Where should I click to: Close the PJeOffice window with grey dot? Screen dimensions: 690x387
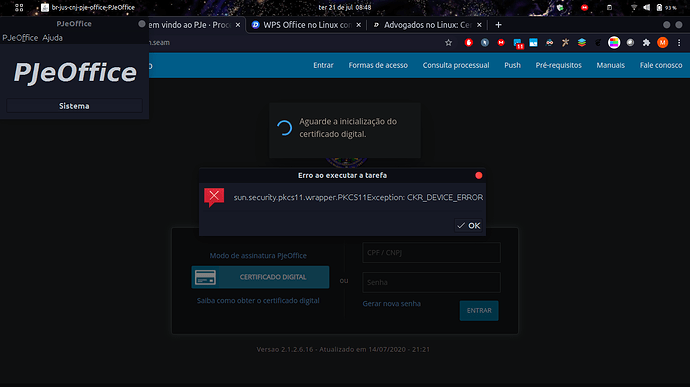click(x=142, y=24)
